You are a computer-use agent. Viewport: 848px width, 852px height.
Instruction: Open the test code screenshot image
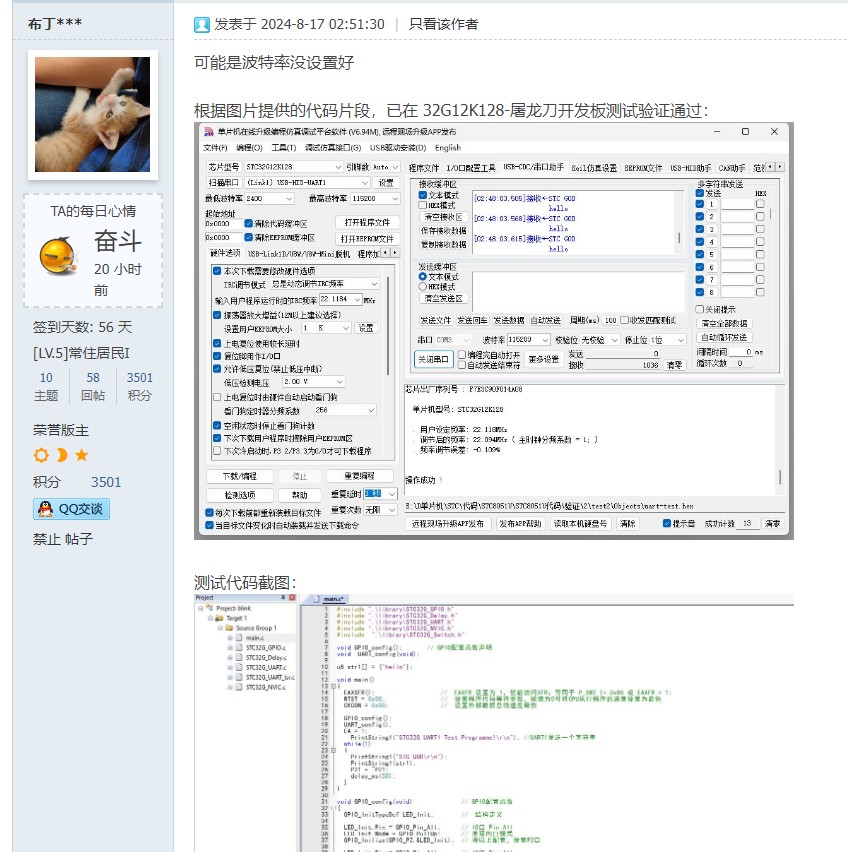click(494, 723)
